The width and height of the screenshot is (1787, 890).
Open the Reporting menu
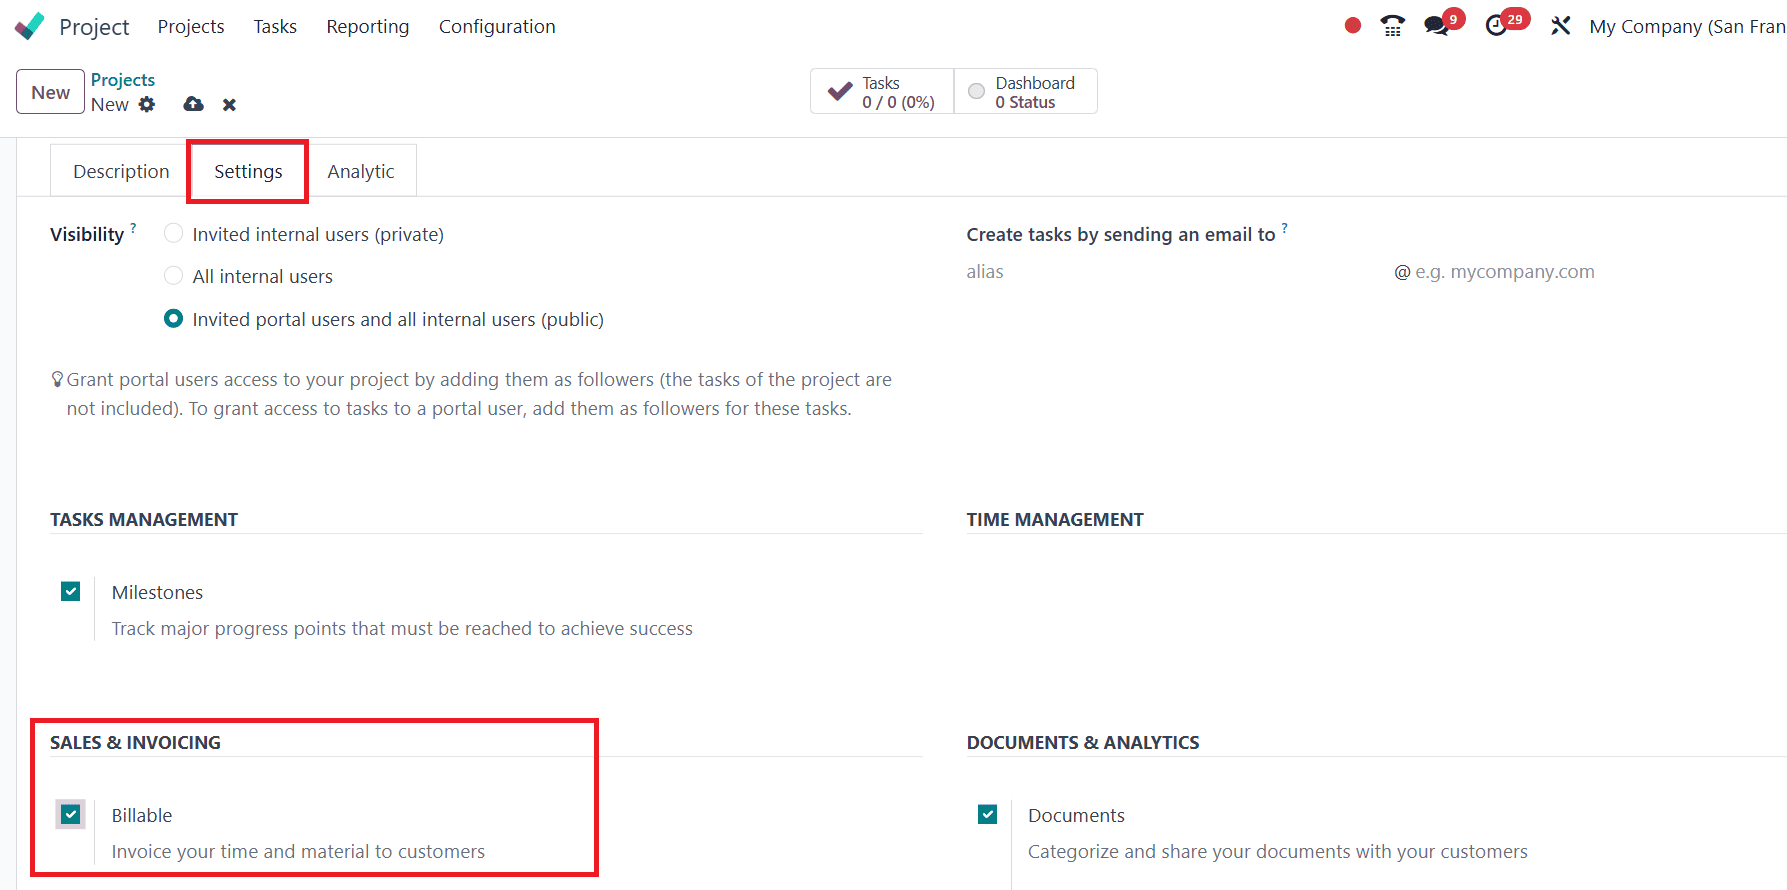click(x=368, y=26)
